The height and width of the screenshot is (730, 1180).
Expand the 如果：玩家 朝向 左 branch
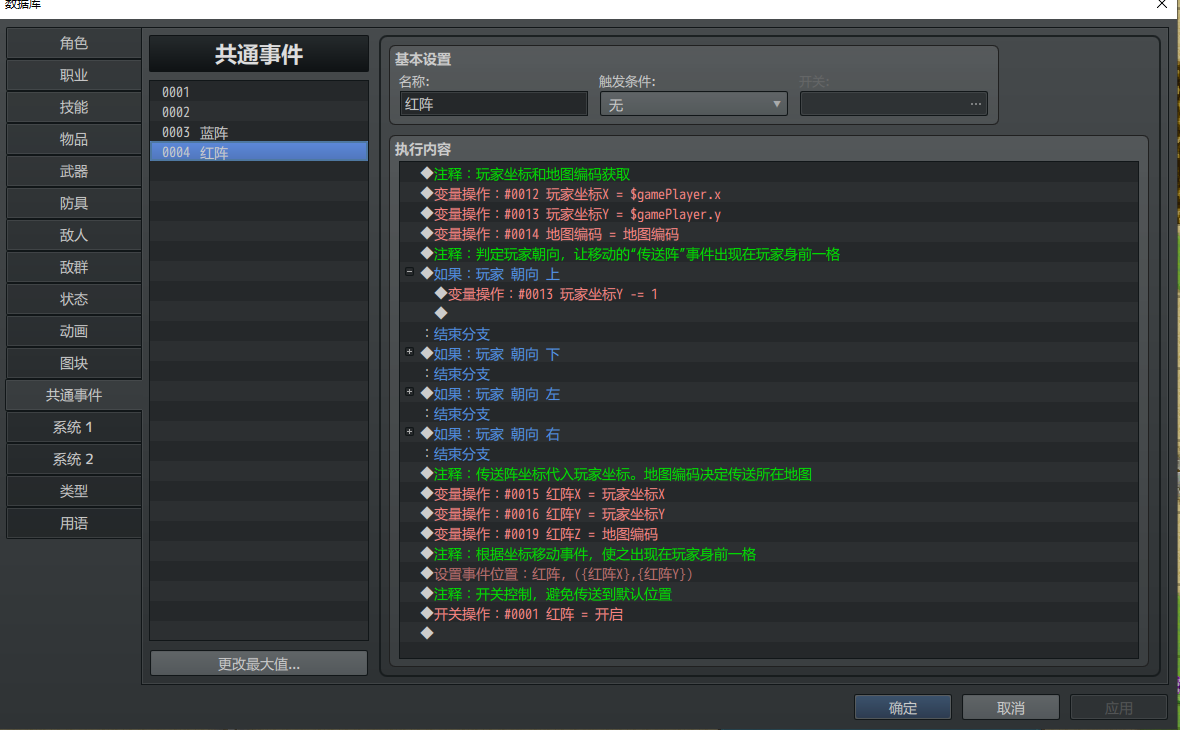pos(409,391)
